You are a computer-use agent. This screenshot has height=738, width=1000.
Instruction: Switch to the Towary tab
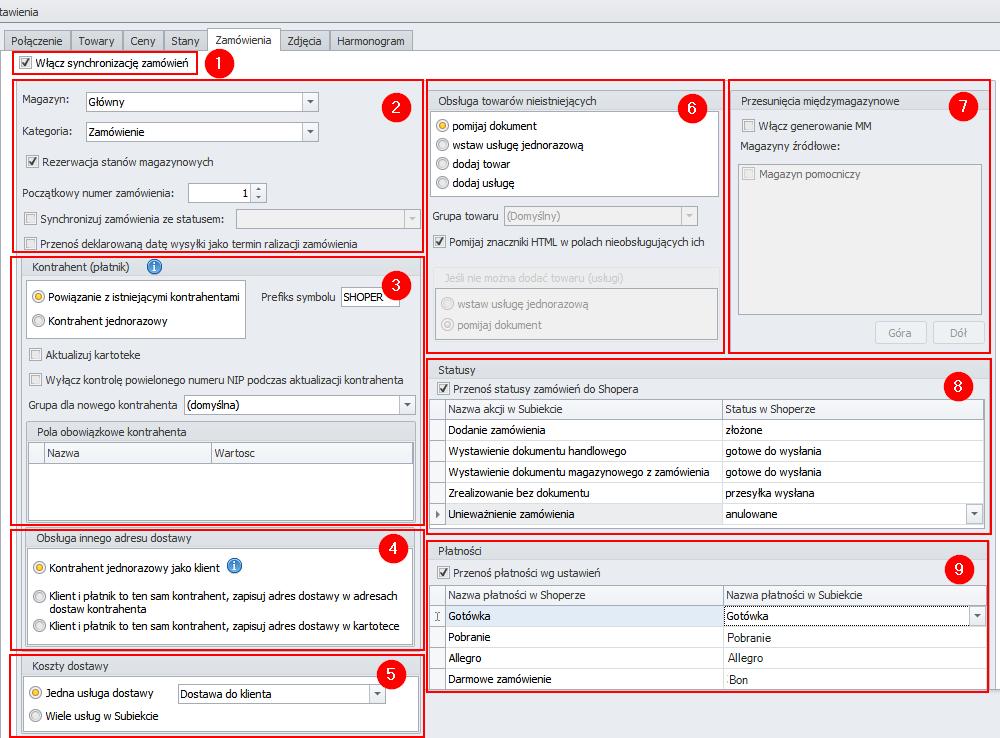(x=96, y=41)
